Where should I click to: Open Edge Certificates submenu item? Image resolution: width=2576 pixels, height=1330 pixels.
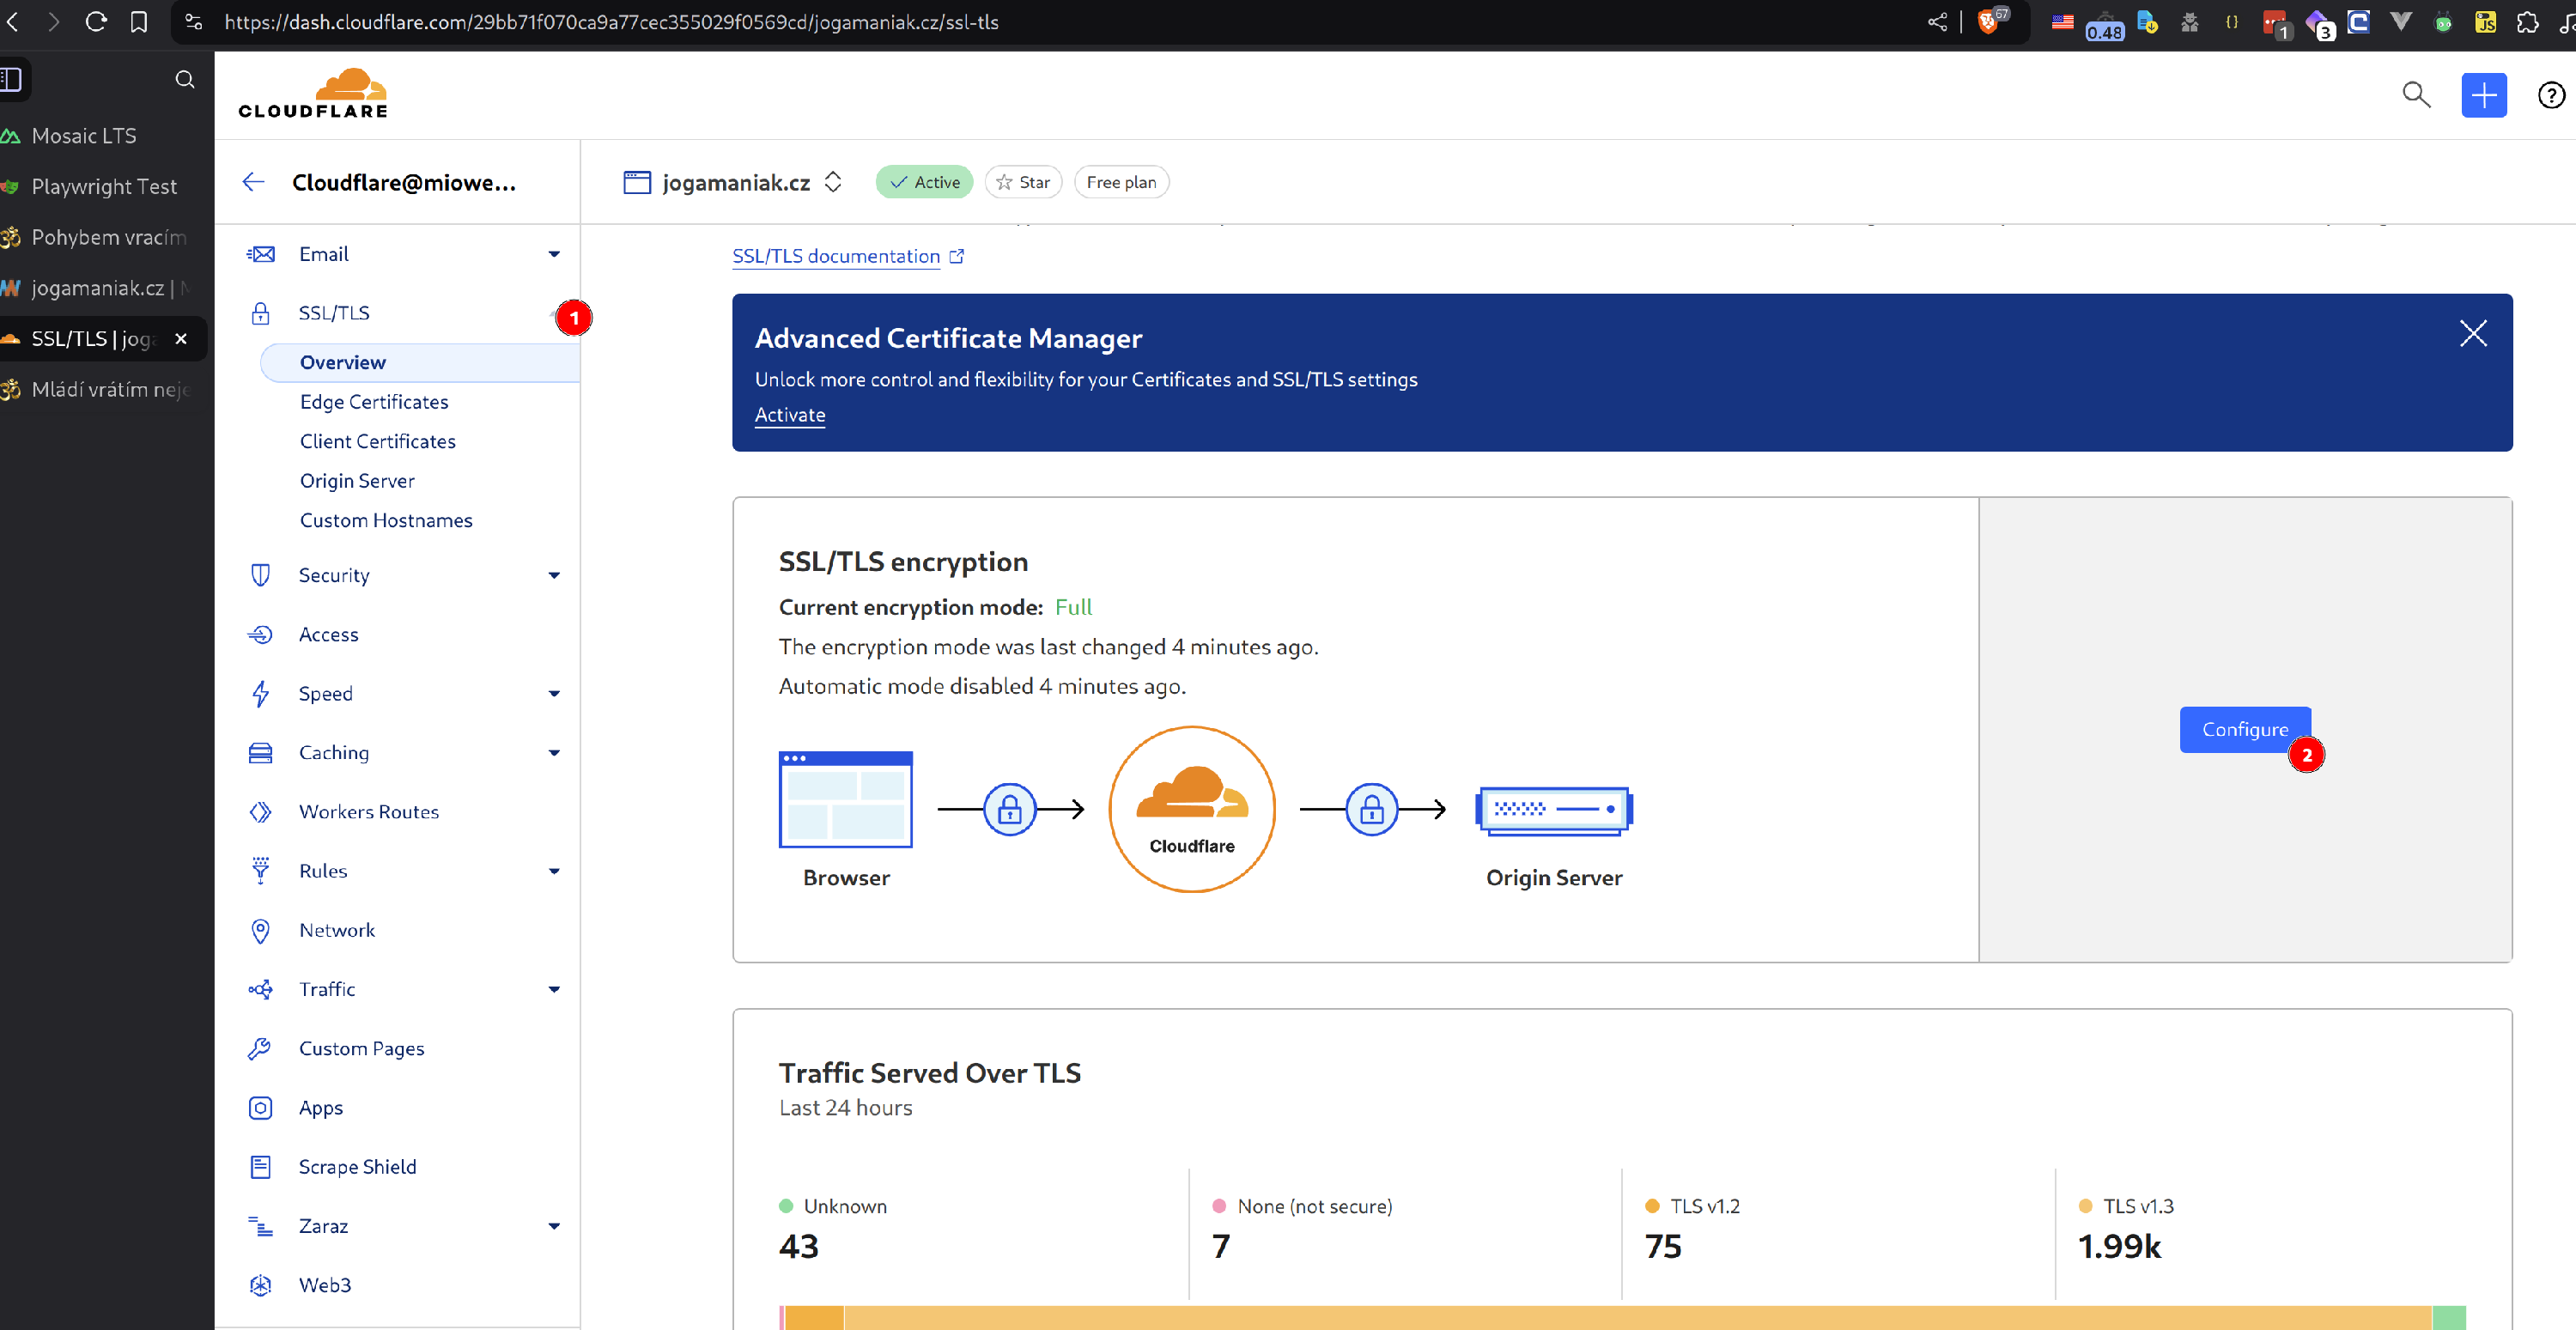coord(374,402)
